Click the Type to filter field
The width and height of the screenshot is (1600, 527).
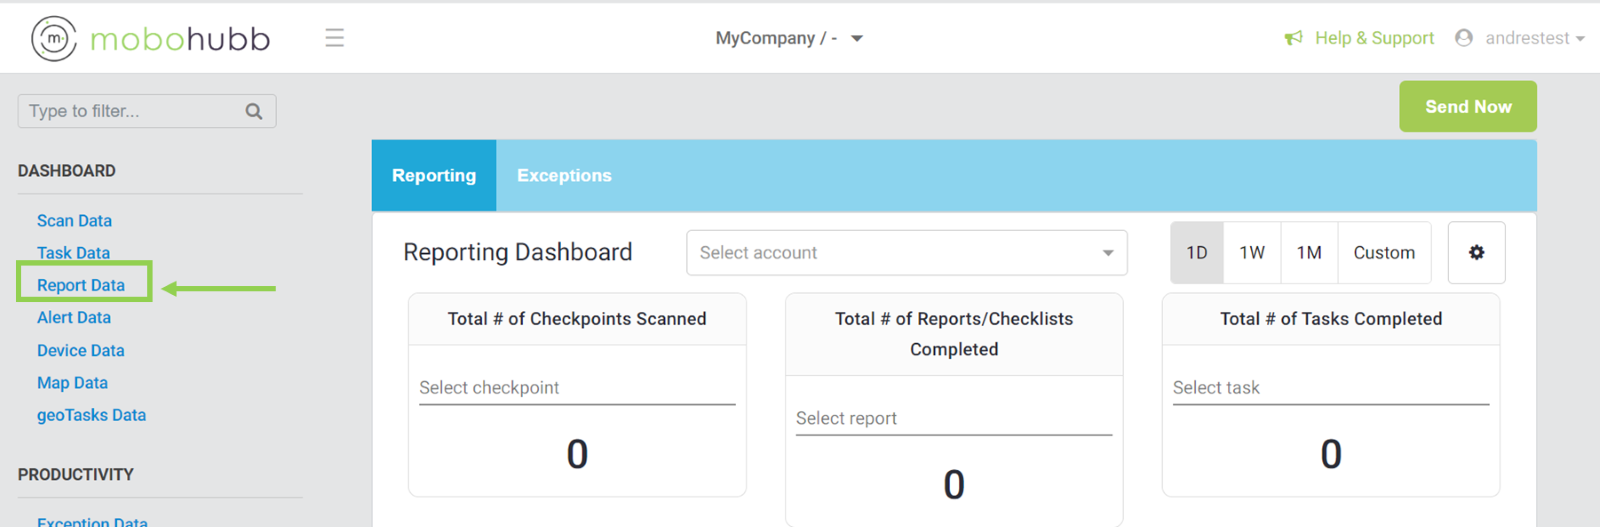pos(130,111)
